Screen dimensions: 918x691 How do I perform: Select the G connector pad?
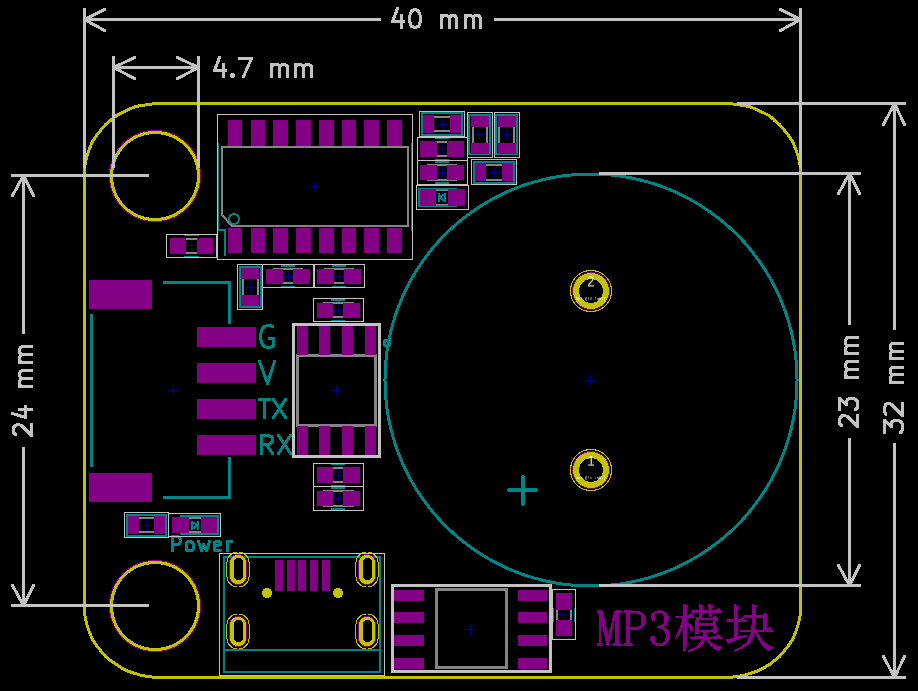tap(227, 337)
